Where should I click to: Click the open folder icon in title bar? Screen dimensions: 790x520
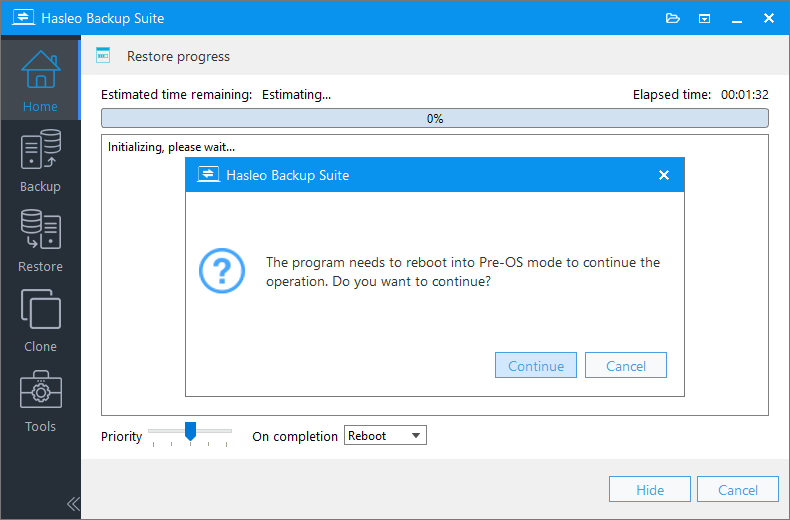click(673, 19)
